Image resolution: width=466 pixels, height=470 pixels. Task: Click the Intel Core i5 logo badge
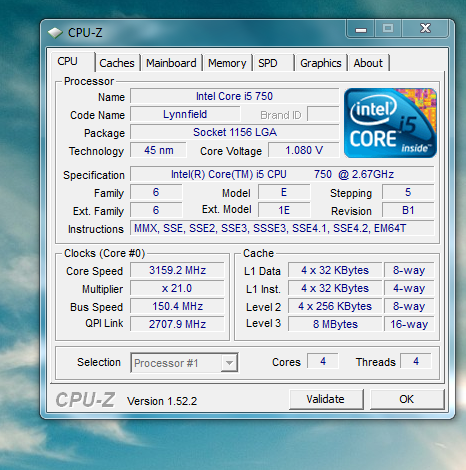point(390,123)
